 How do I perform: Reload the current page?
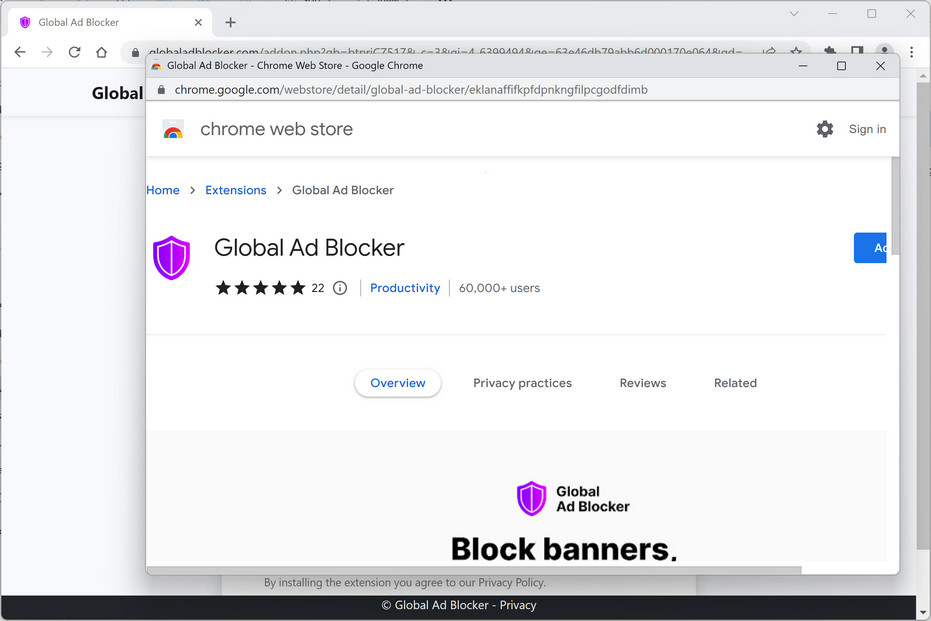coord(74,52)
